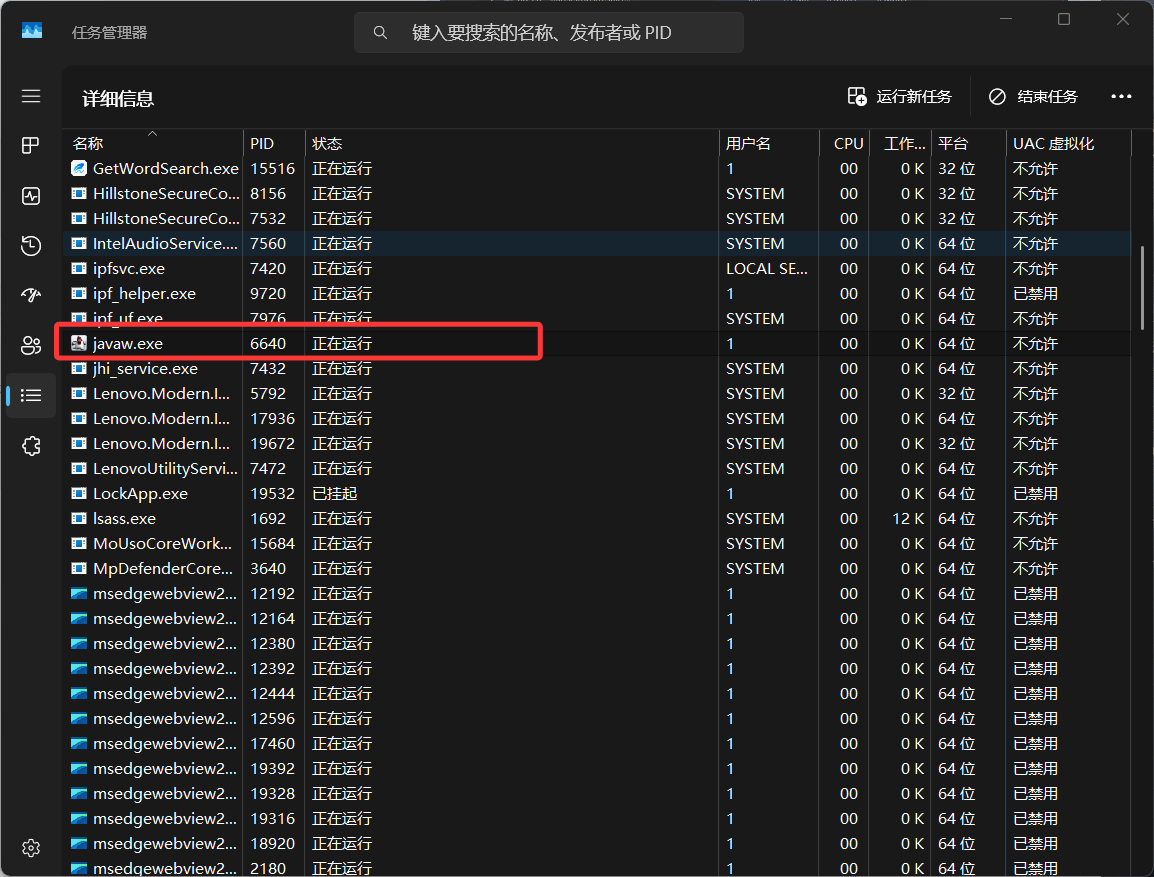Select the lsass.exe process row

125,519
